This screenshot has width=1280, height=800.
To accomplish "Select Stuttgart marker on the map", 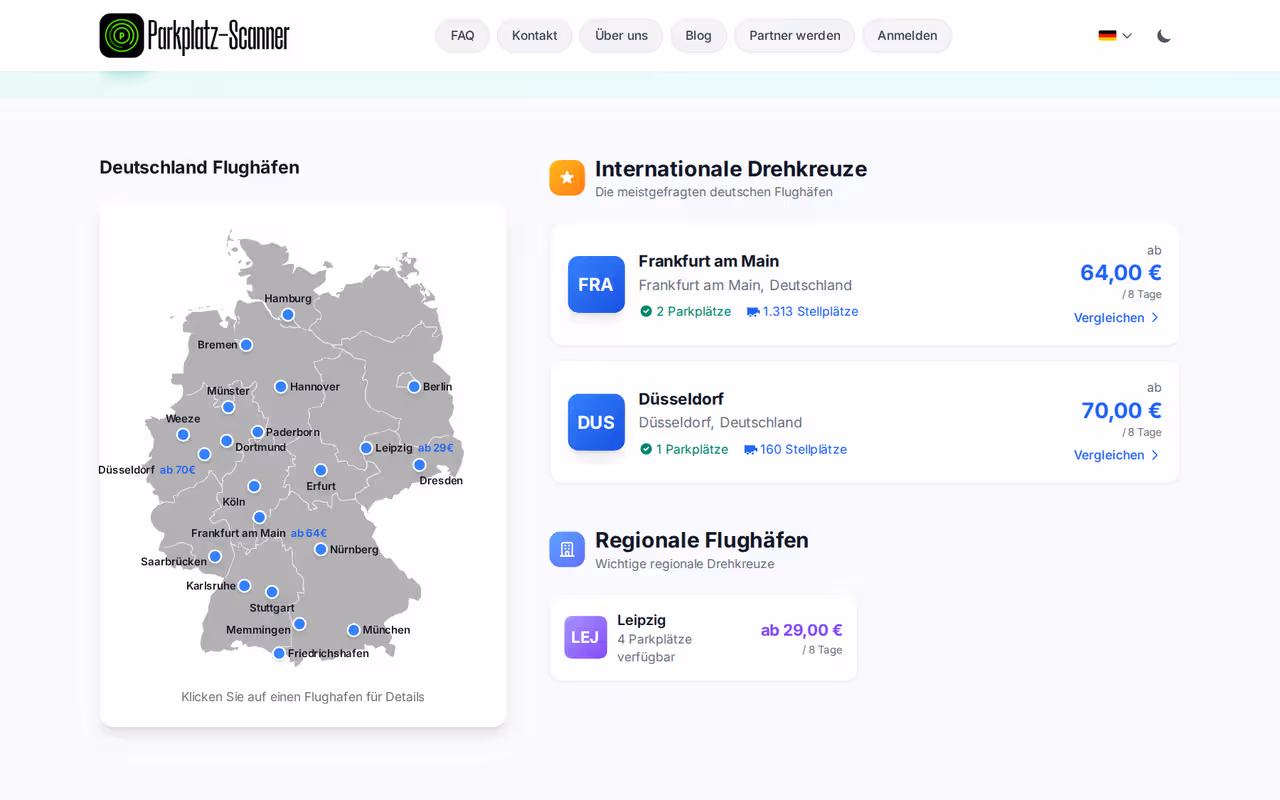I will 272,592.
